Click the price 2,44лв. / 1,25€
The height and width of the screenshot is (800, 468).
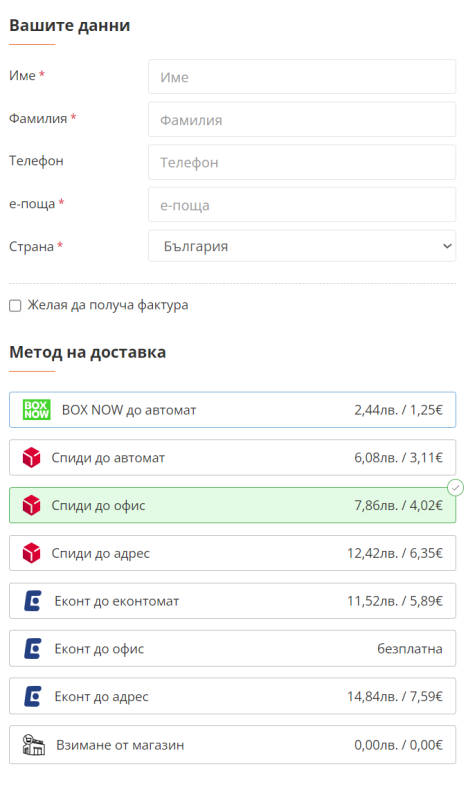[398, 410]
